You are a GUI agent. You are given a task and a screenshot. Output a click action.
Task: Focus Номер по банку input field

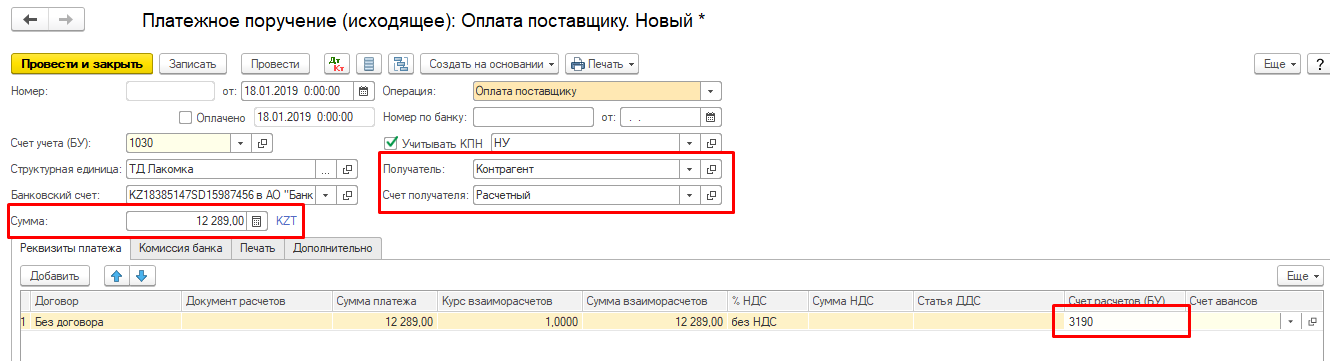tap(532, 117)
